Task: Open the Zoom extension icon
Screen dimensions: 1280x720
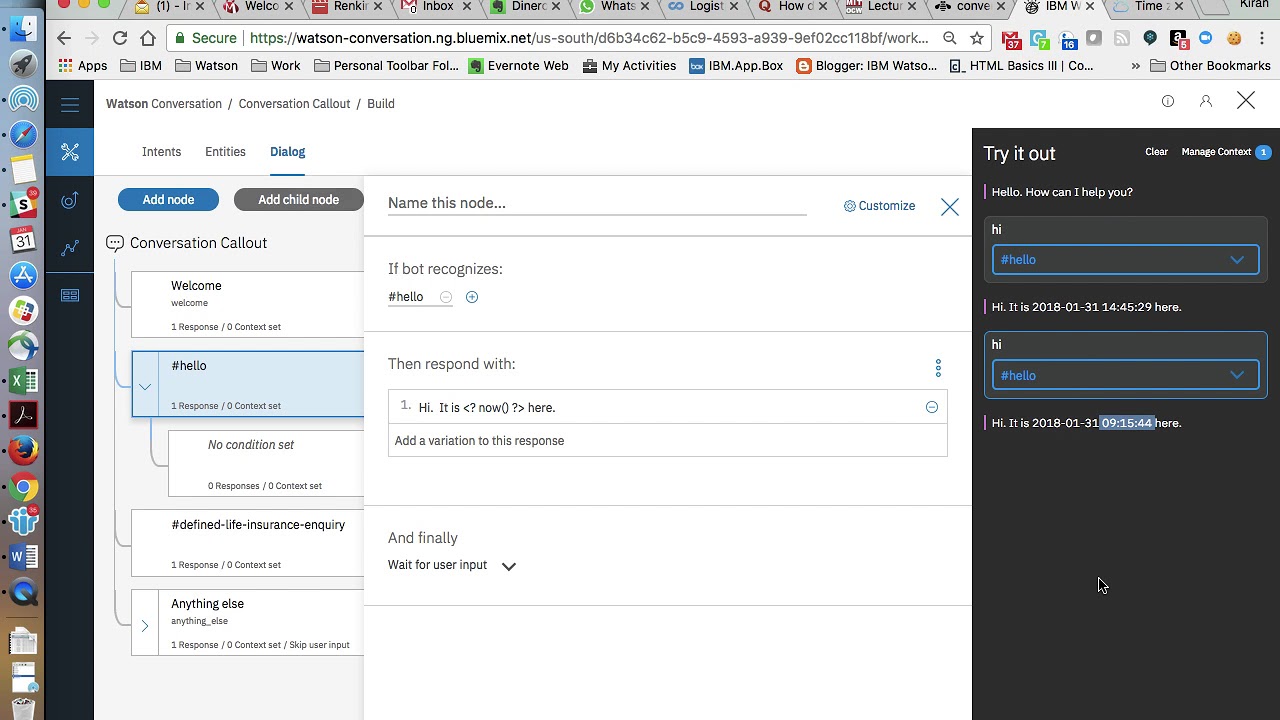Action: pos(1205,39)
